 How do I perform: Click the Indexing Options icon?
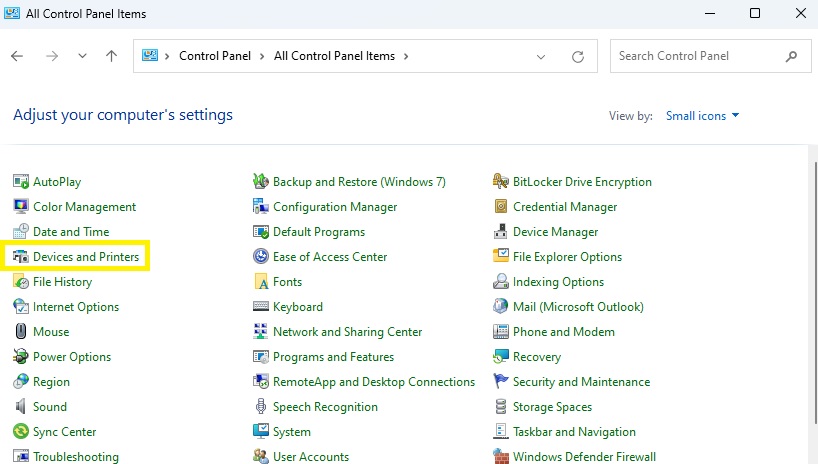pos(501,282)
